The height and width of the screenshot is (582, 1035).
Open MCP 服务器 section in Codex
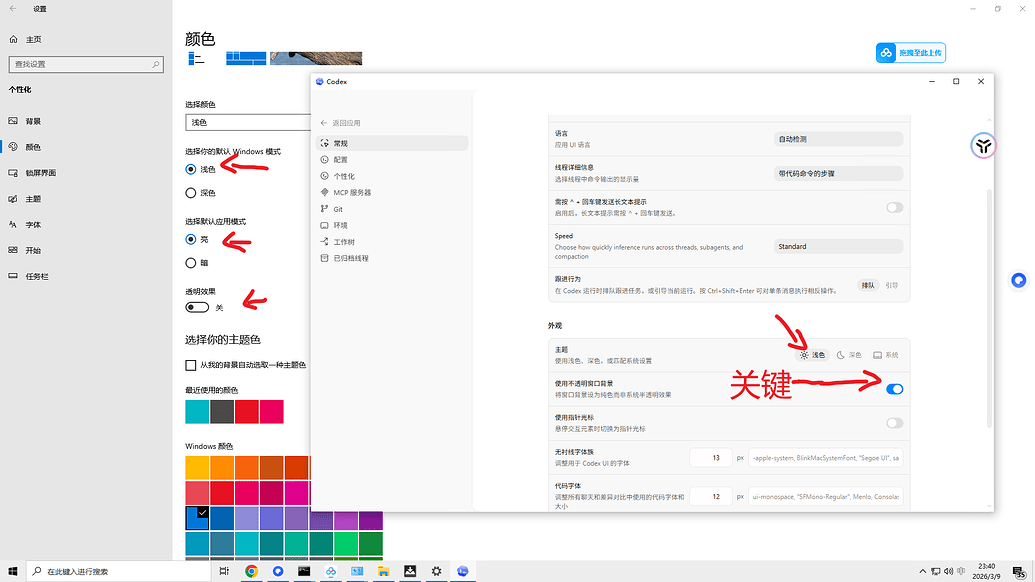[x=392, y=193]
